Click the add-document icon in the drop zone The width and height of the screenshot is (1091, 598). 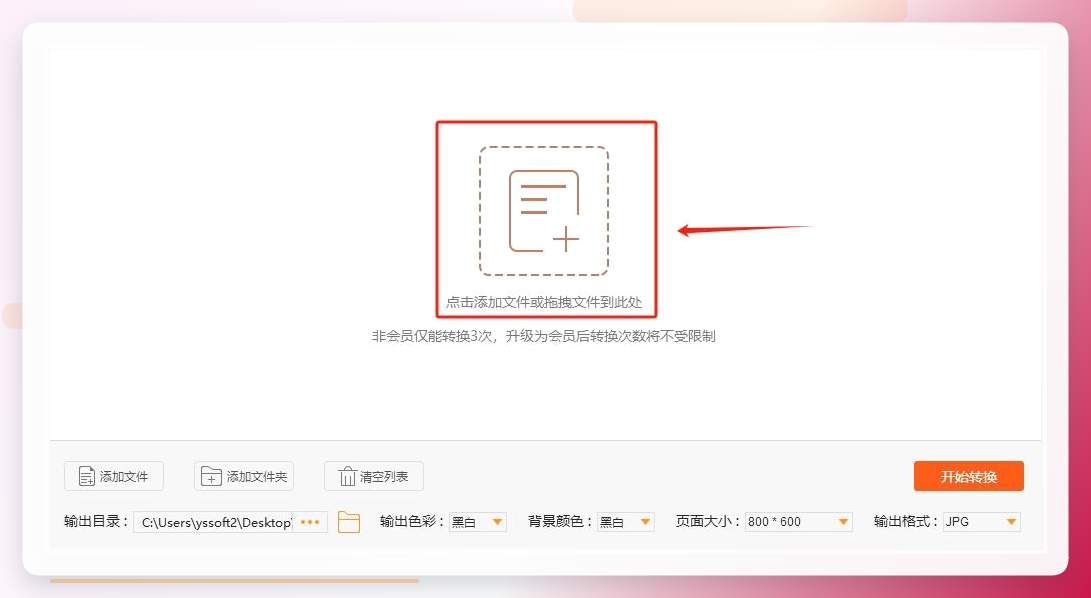(x=543, y=211)
